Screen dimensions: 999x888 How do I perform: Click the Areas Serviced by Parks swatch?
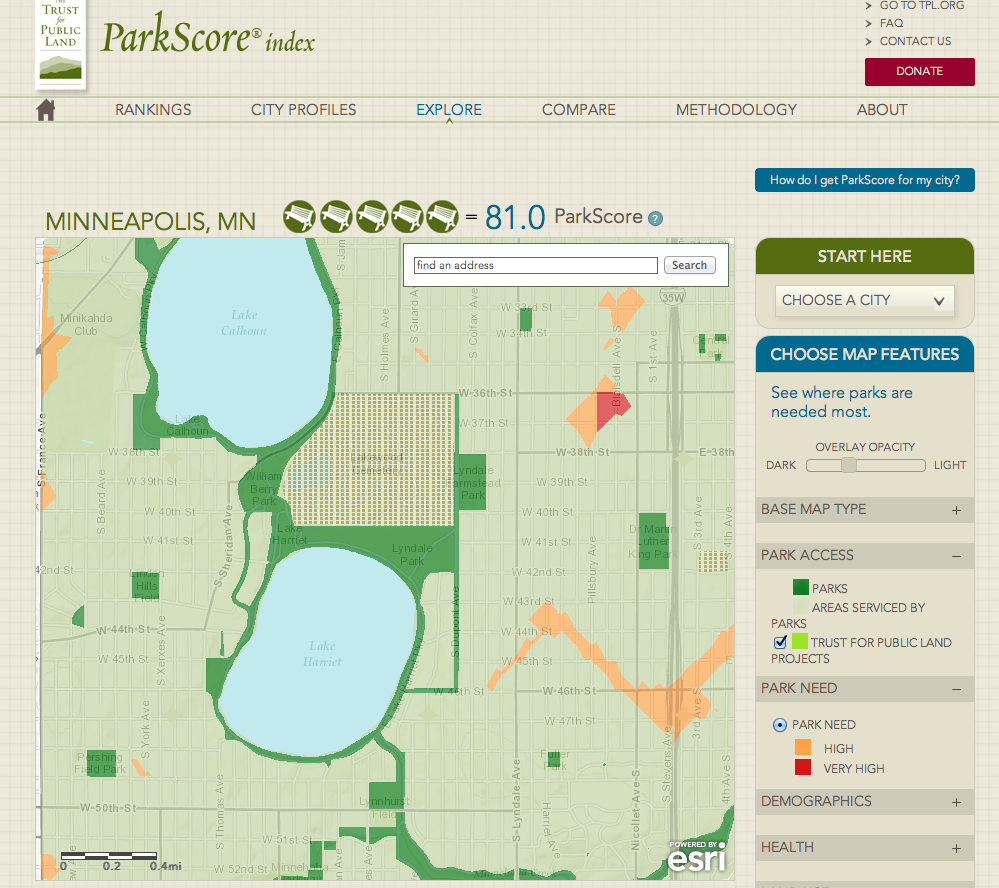(x=801, y=606)
